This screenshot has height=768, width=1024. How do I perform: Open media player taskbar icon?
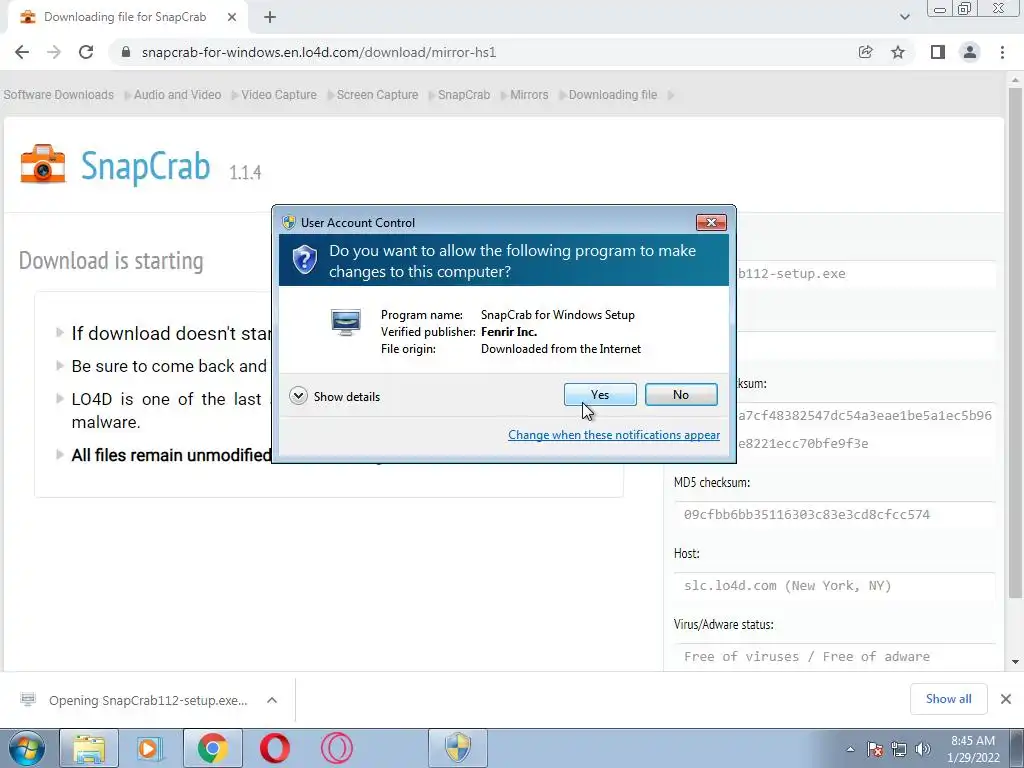click(x=151, y=748)
